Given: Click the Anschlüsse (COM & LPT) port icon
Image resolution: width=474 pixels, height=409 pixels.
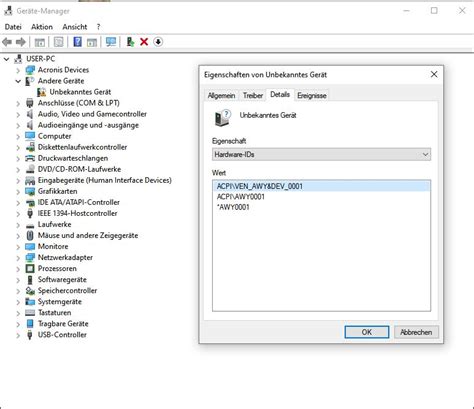Looking at the screenshot, I should 30,103.
